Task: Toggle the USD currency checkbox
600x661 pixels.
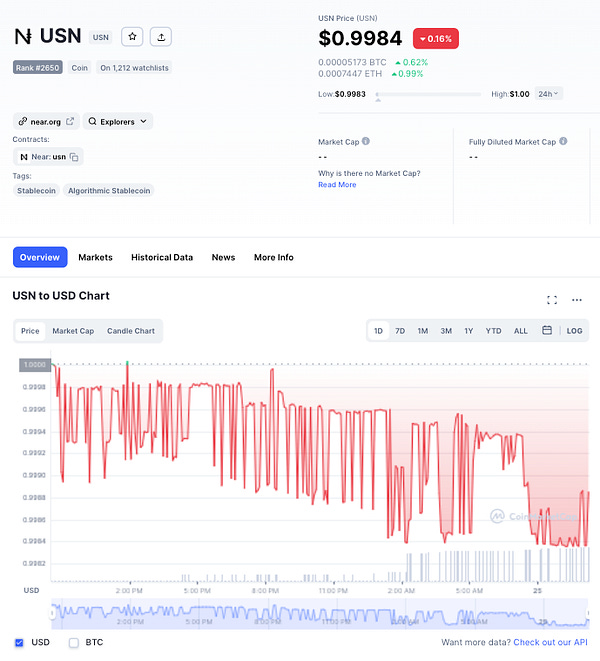Action: tap(19, 642)
